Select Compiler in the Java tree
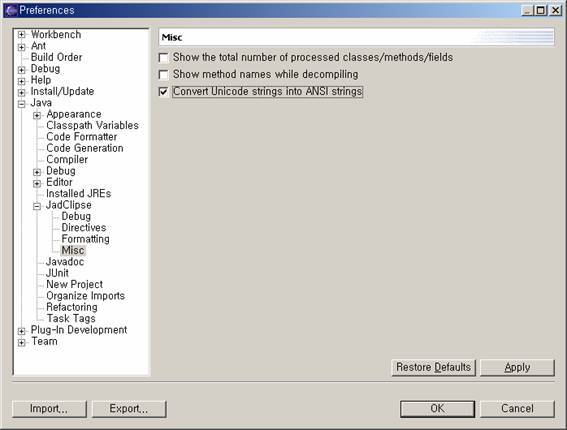Viewport: 567px width, 430px height. [67, 159]
